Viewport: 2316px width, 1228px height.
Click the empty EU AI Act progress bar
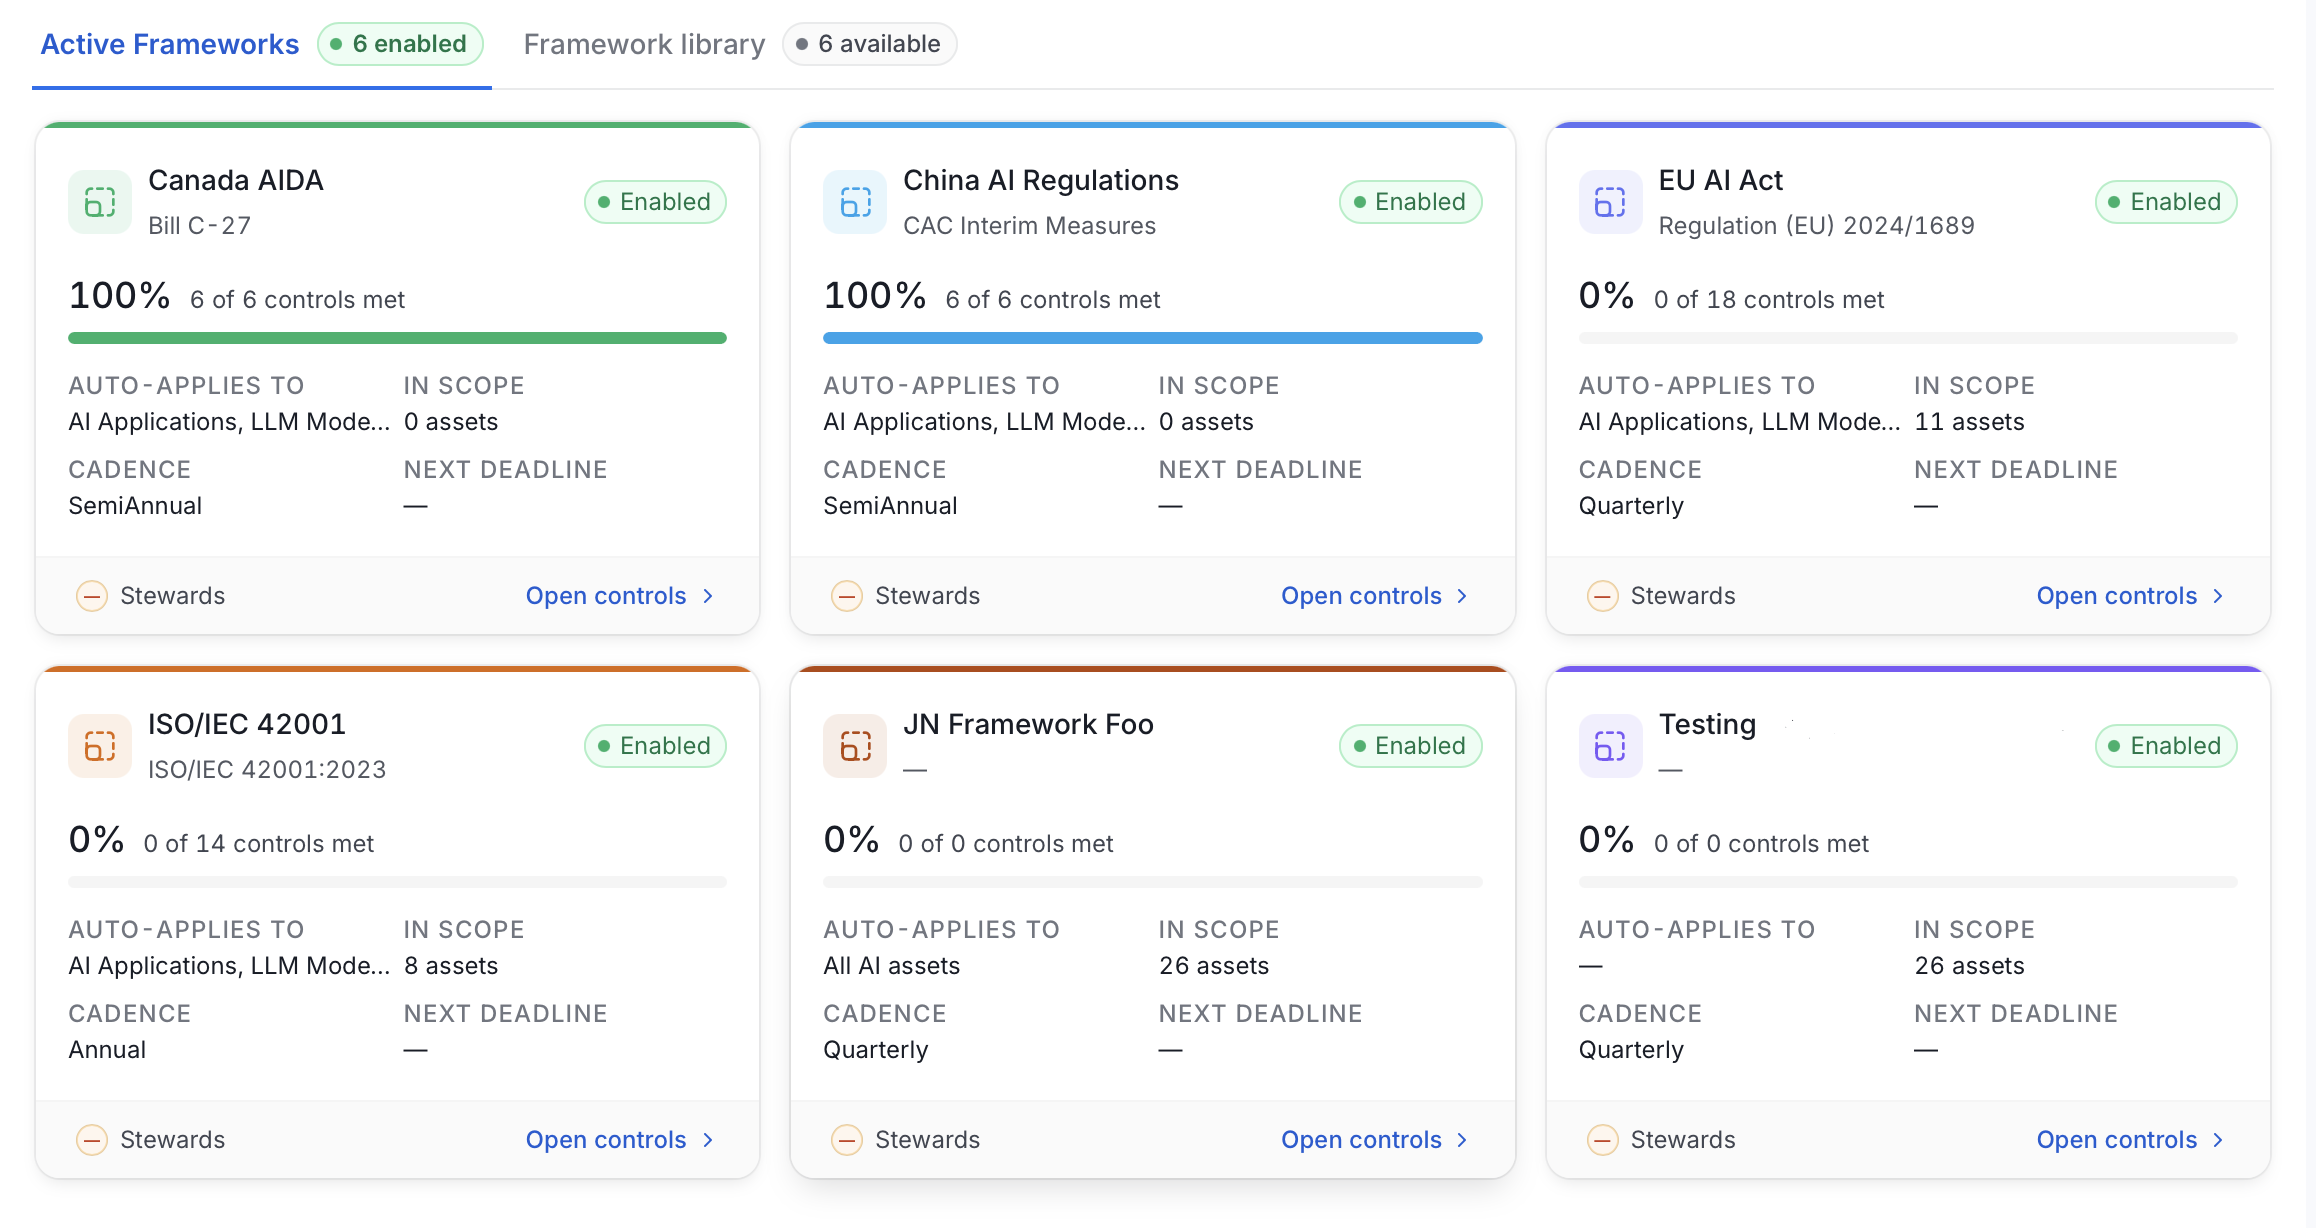coord(1908,338)
